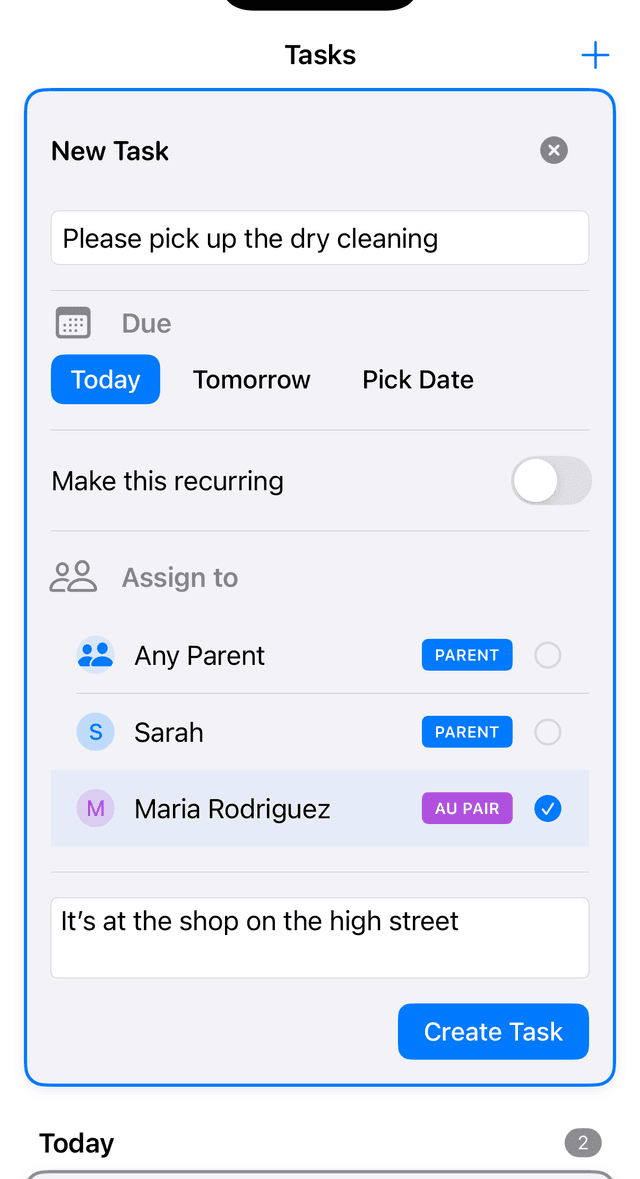This screenshot has height=1179, width=640.
Task: Tap the badge showing 2 tasks today
Action: pyautogui.click(x=583, y=1142)
